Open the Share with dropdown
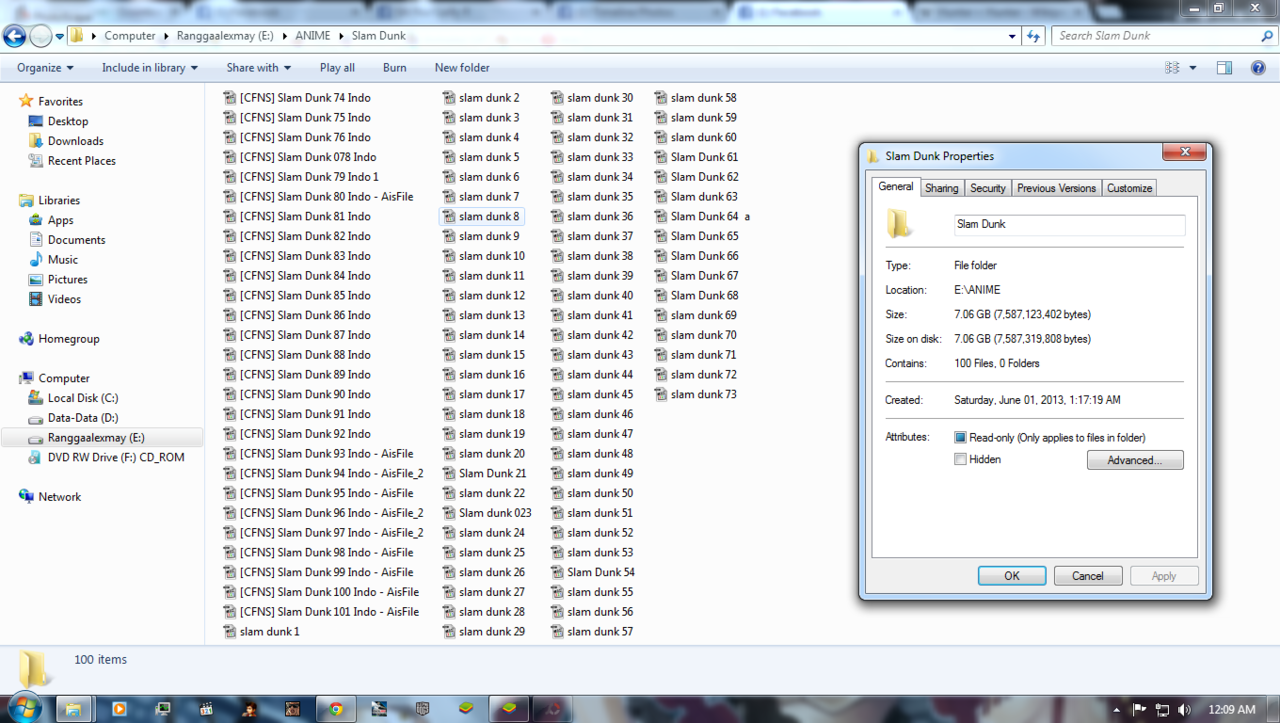Viewport: 1280px width, 723px height. click(x=258, y=68)
